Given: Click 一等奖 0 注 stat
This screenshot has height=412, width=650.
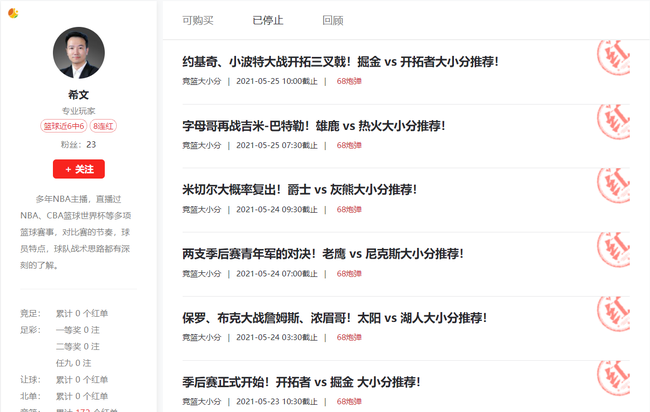Looking at the screenshot, I should [x=78, y=330].
